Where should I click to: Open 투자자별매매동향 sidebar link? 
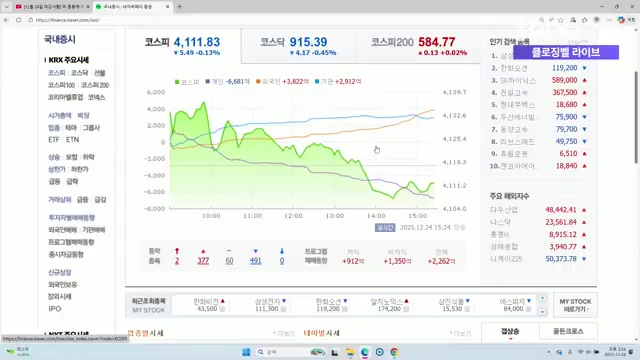71,218
